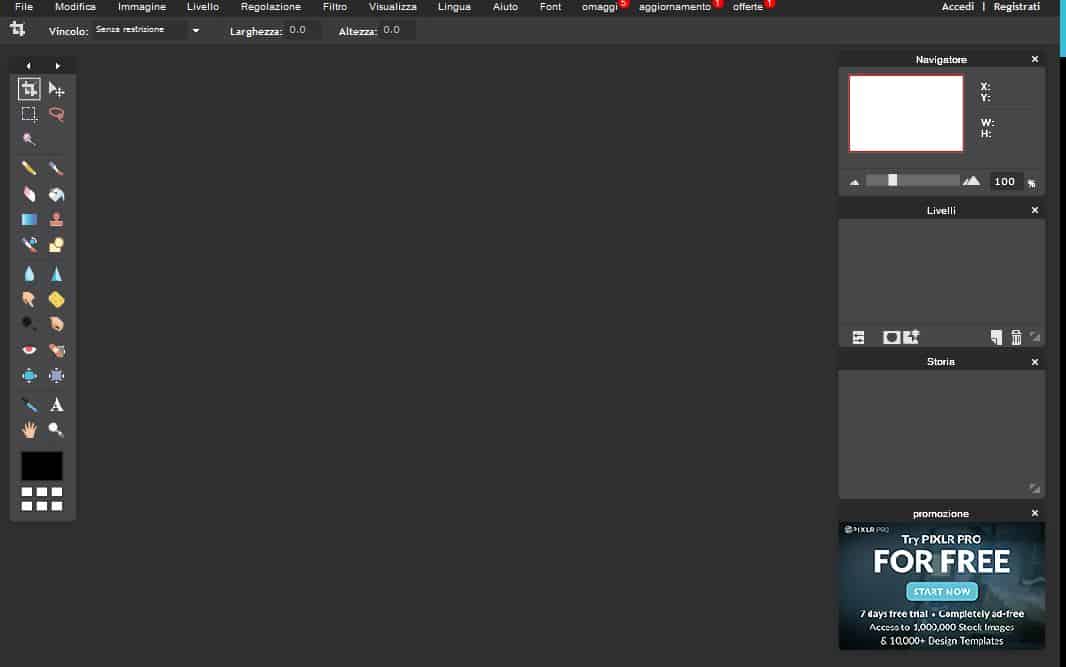Close the Storia panel
Image resolution: width=1066 pixels, height=667 pixels.
(x=1034, y=361)
